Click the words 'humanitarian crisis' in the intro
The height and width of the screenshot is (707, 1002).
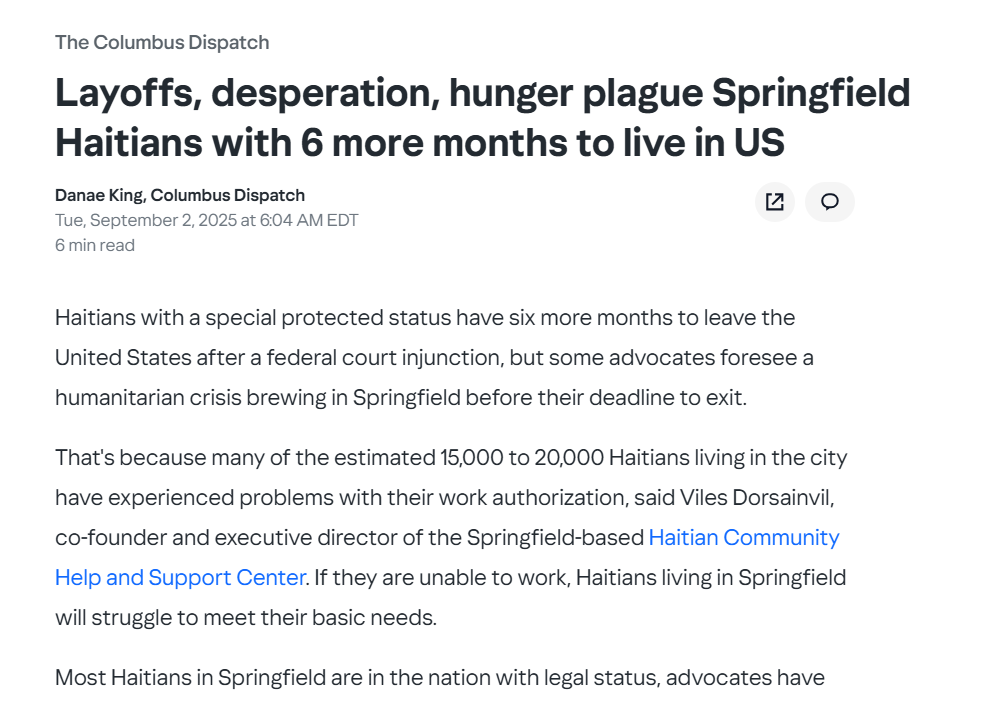[x=148, y=398]
